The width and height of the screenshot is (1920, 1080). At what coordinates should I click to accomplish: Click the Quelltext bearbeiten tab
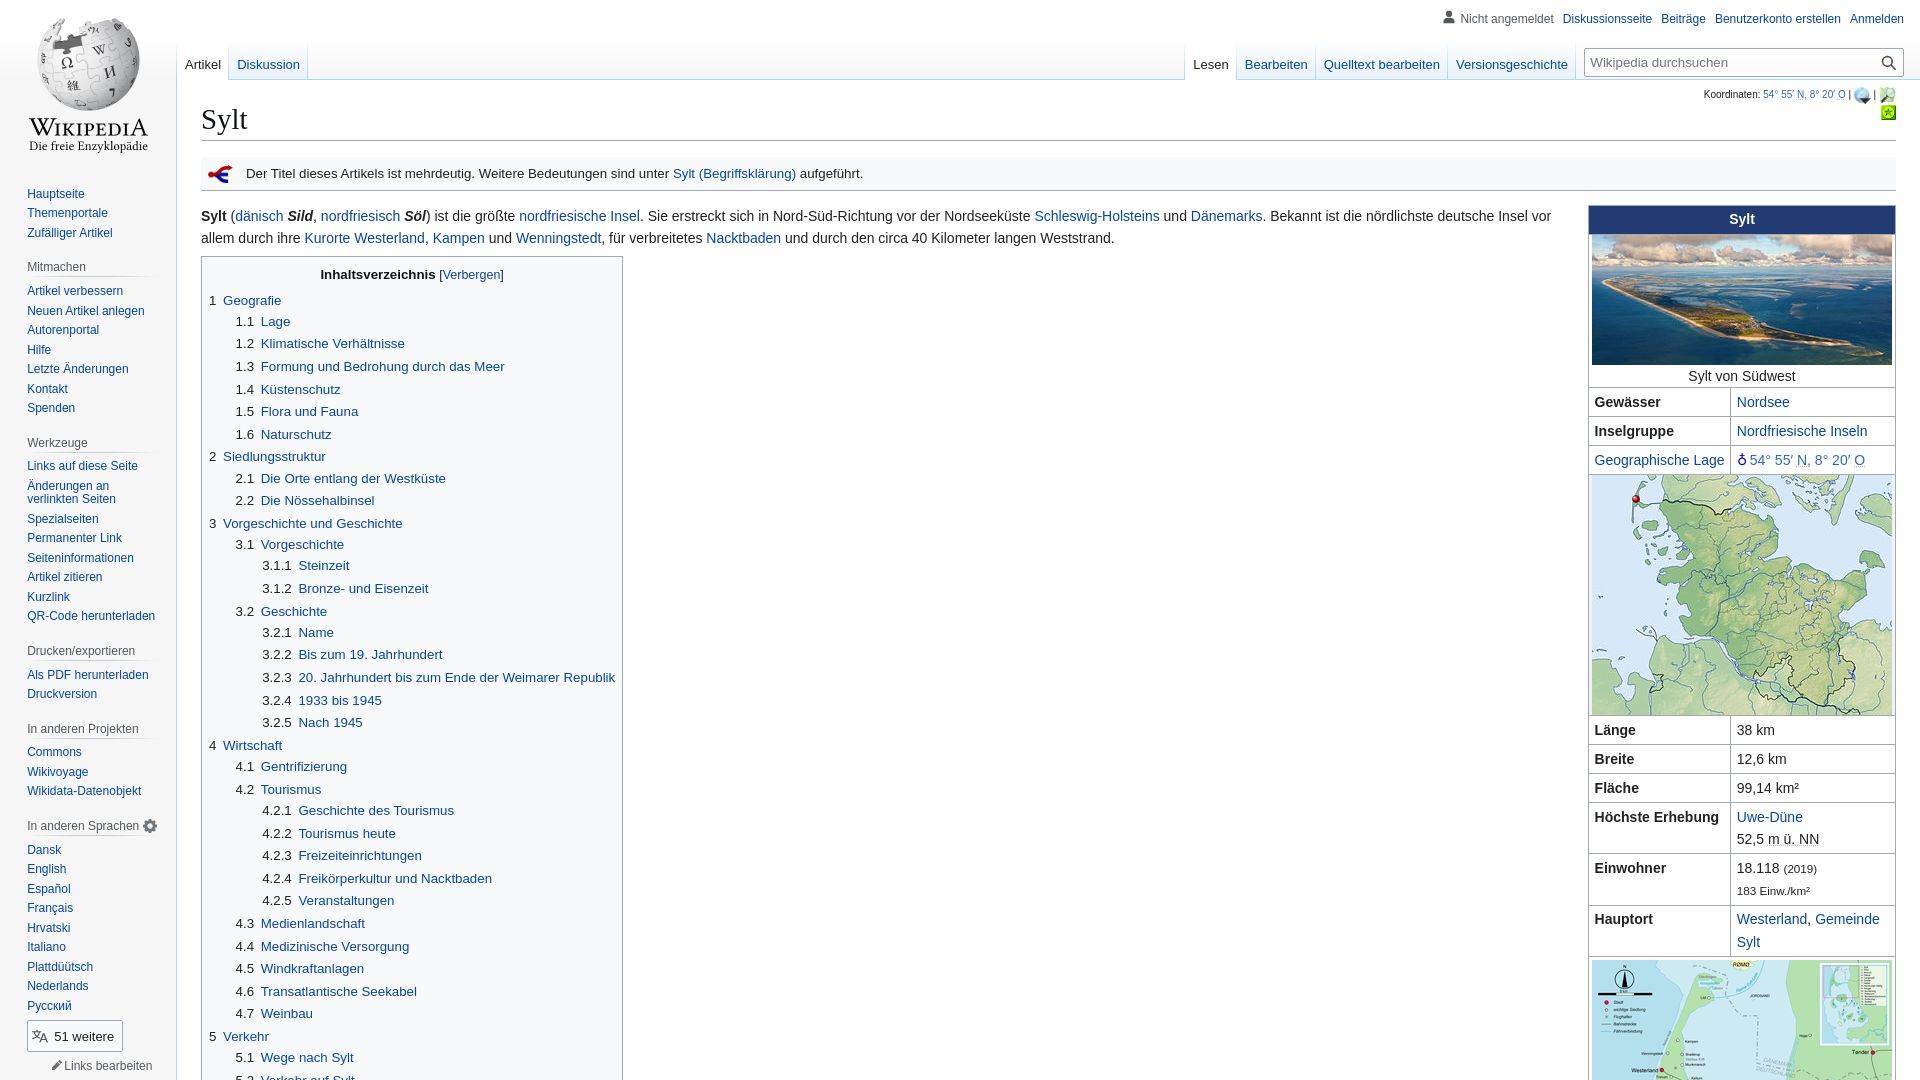[1381, 63]
